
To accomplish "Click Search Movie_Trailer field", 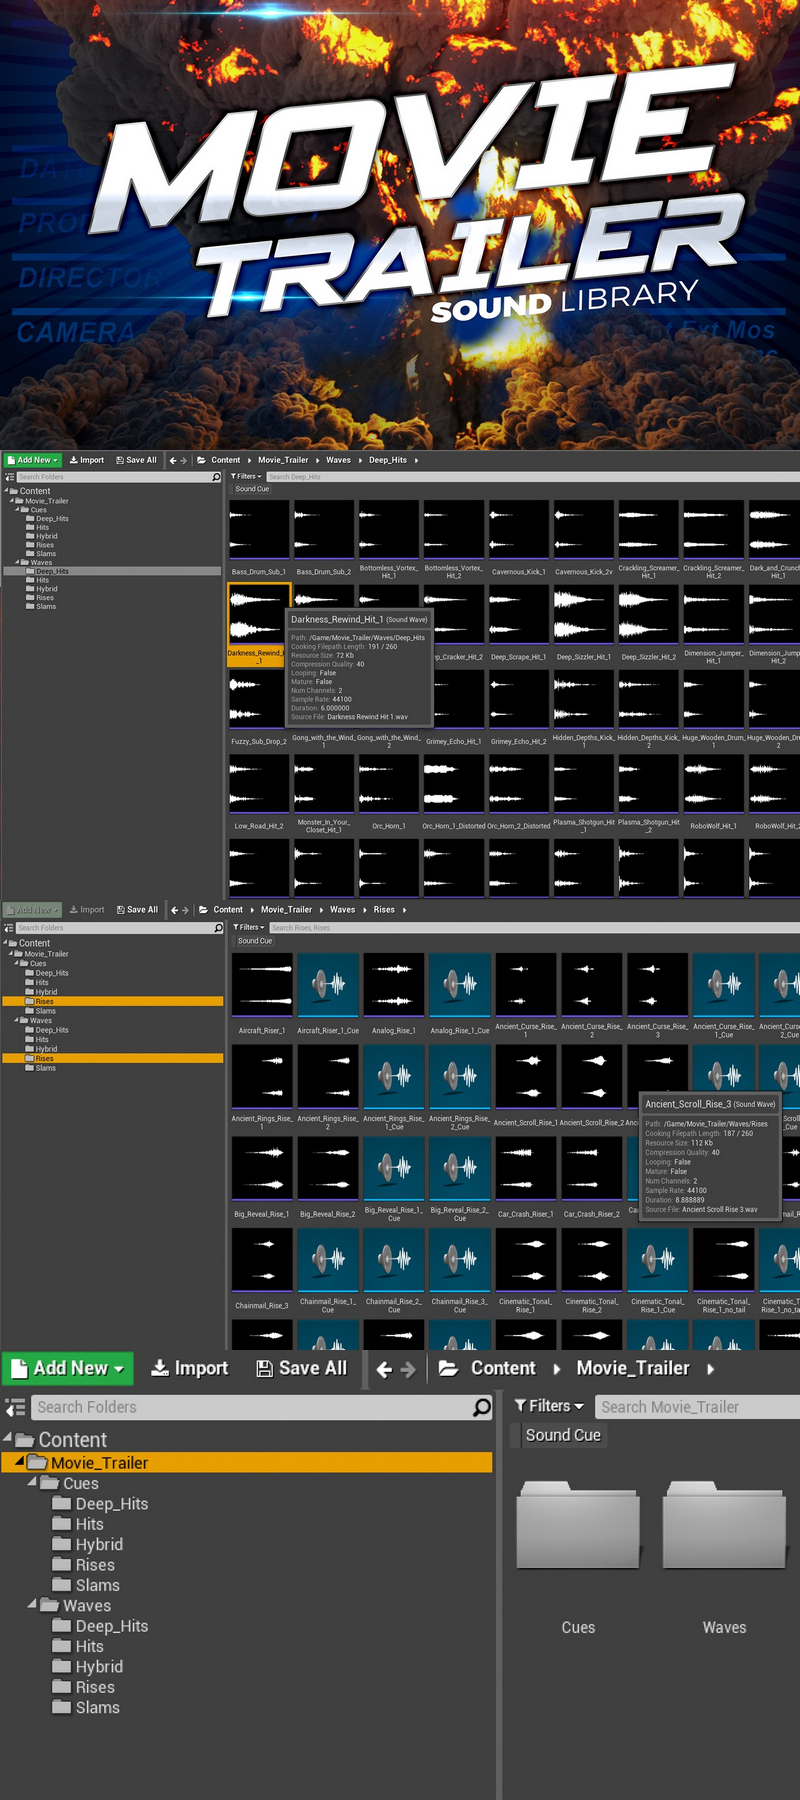I will (x=697, y=1407).
